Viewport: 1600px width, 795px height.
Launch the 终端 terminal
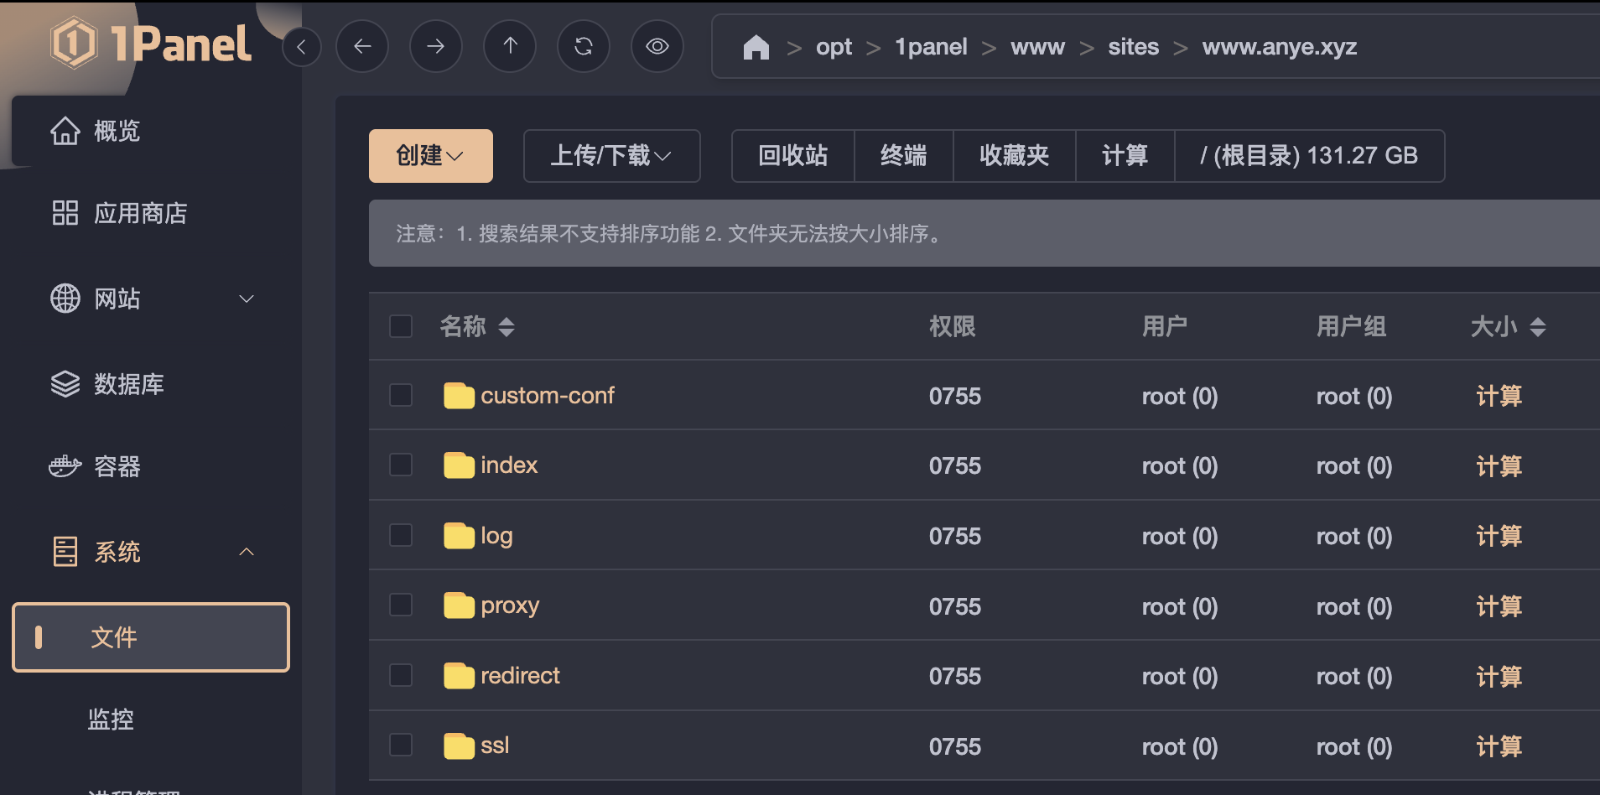click(x=903, y=155)
